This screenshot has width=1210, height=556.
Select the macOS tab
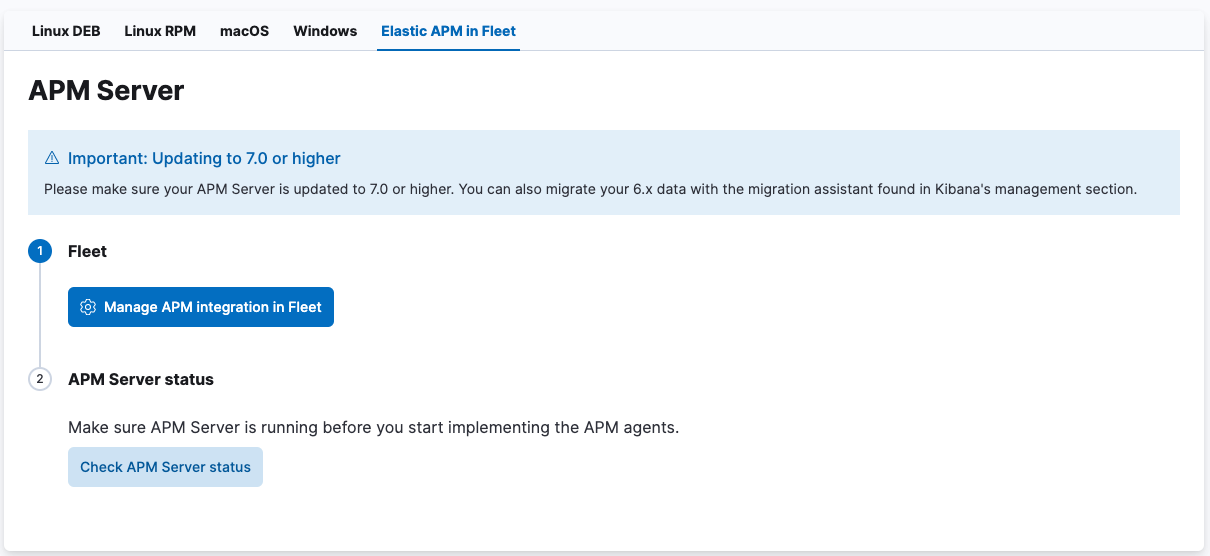click(x=244, y=31)
